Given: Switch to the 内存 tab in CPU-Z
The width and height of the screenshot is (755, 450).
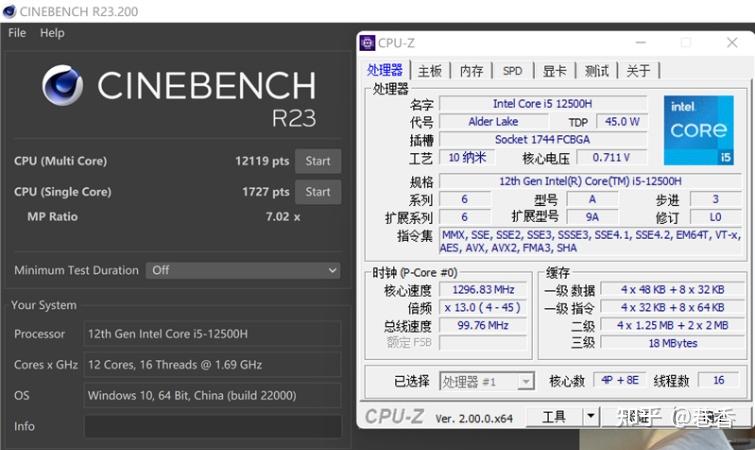Looking at the screenshot, I should (x=471, y=71).
